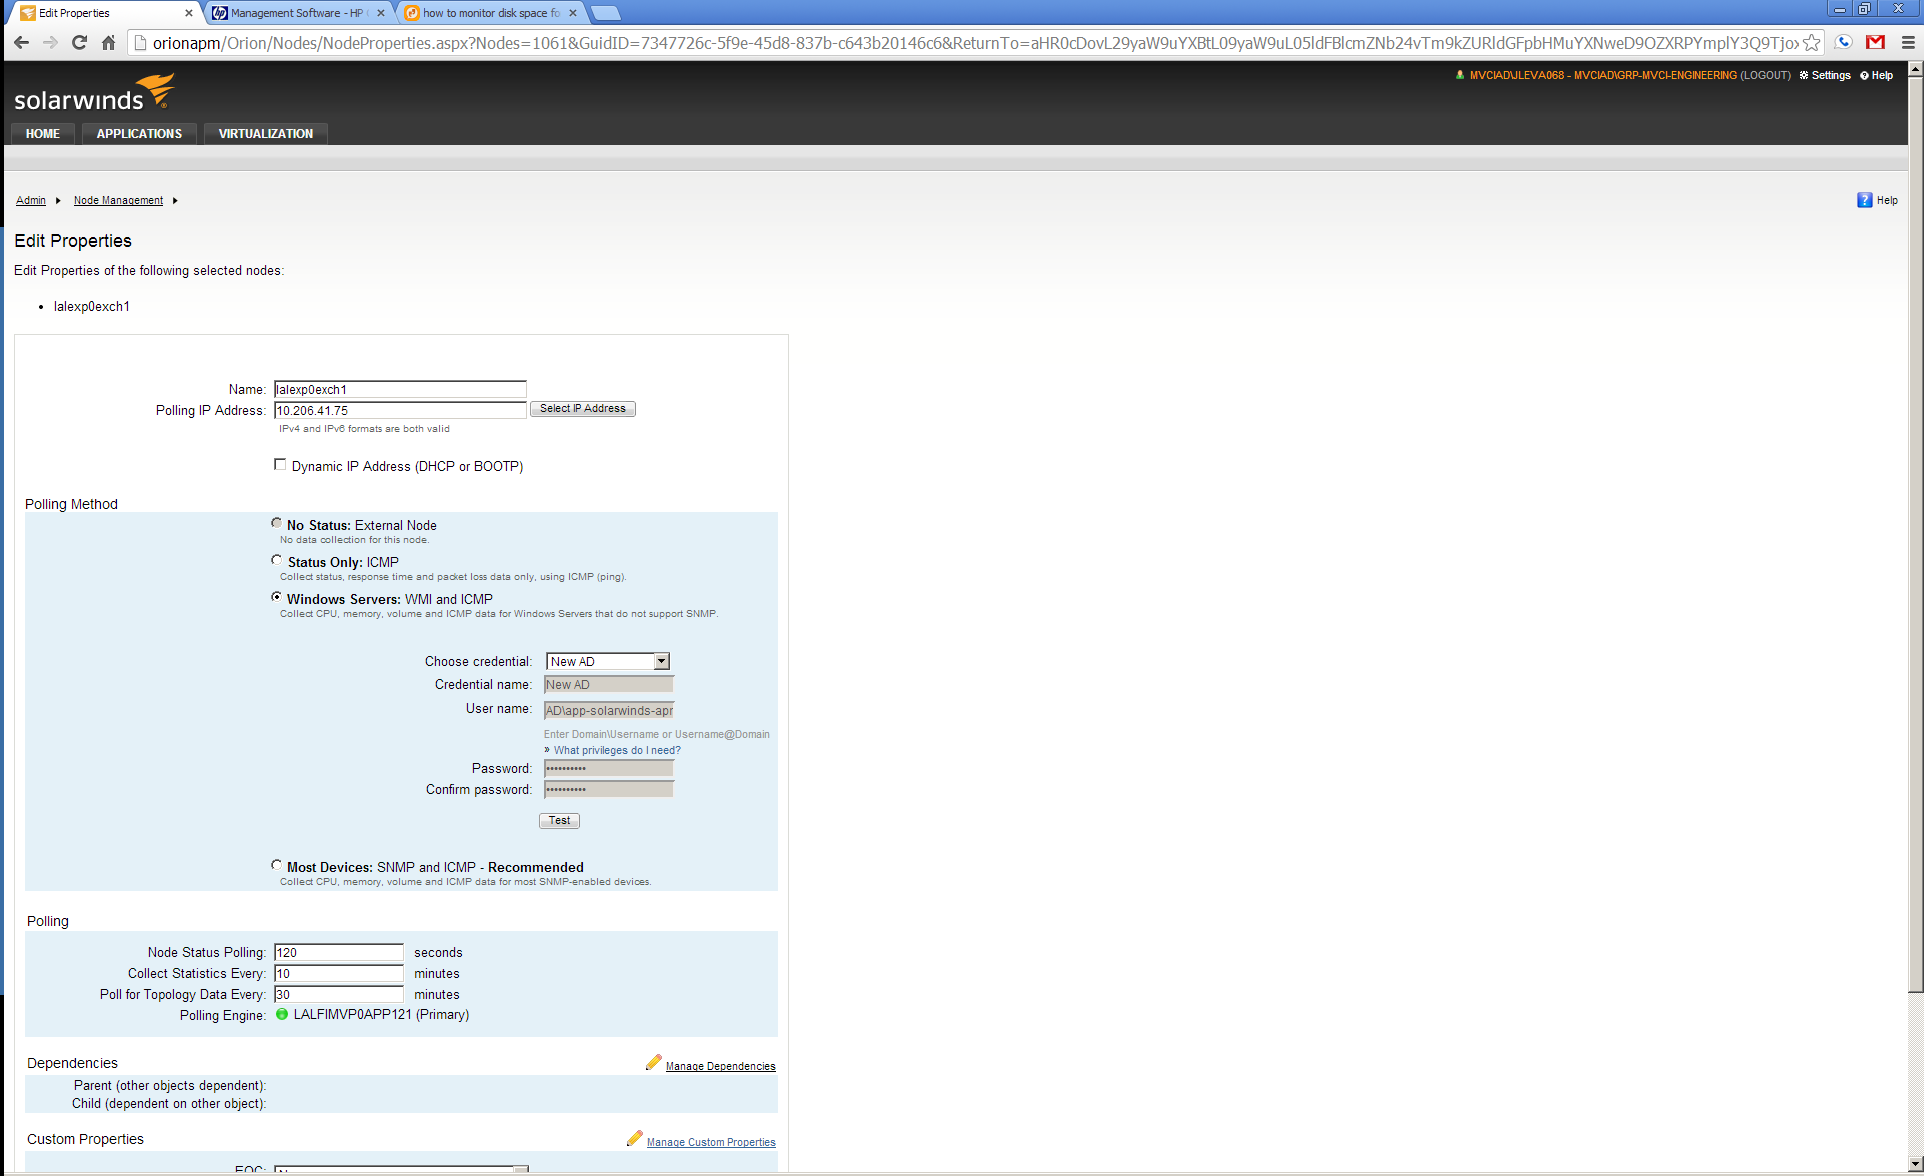Screen dimensions: 1924x1176
Task: Select Status Only: ICMP polling method
Action: [277, 560]
